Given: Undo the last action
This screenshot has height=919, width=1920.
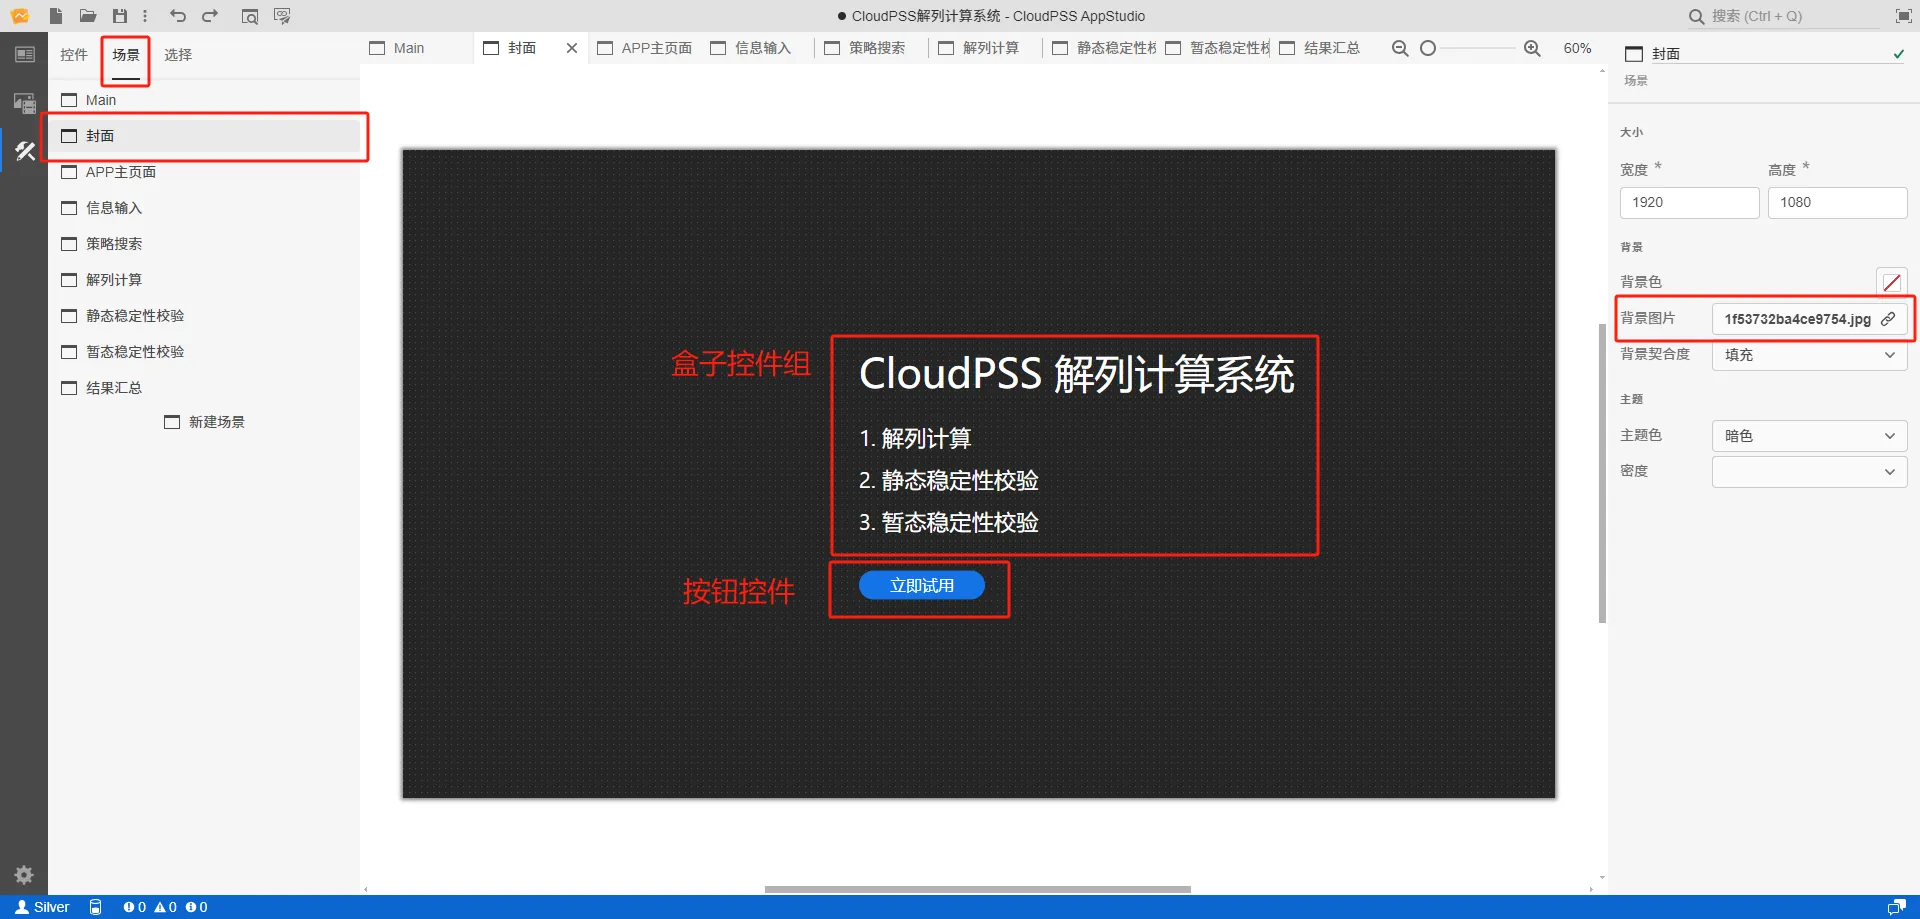Looking at the screenshot, I should 178,16.
